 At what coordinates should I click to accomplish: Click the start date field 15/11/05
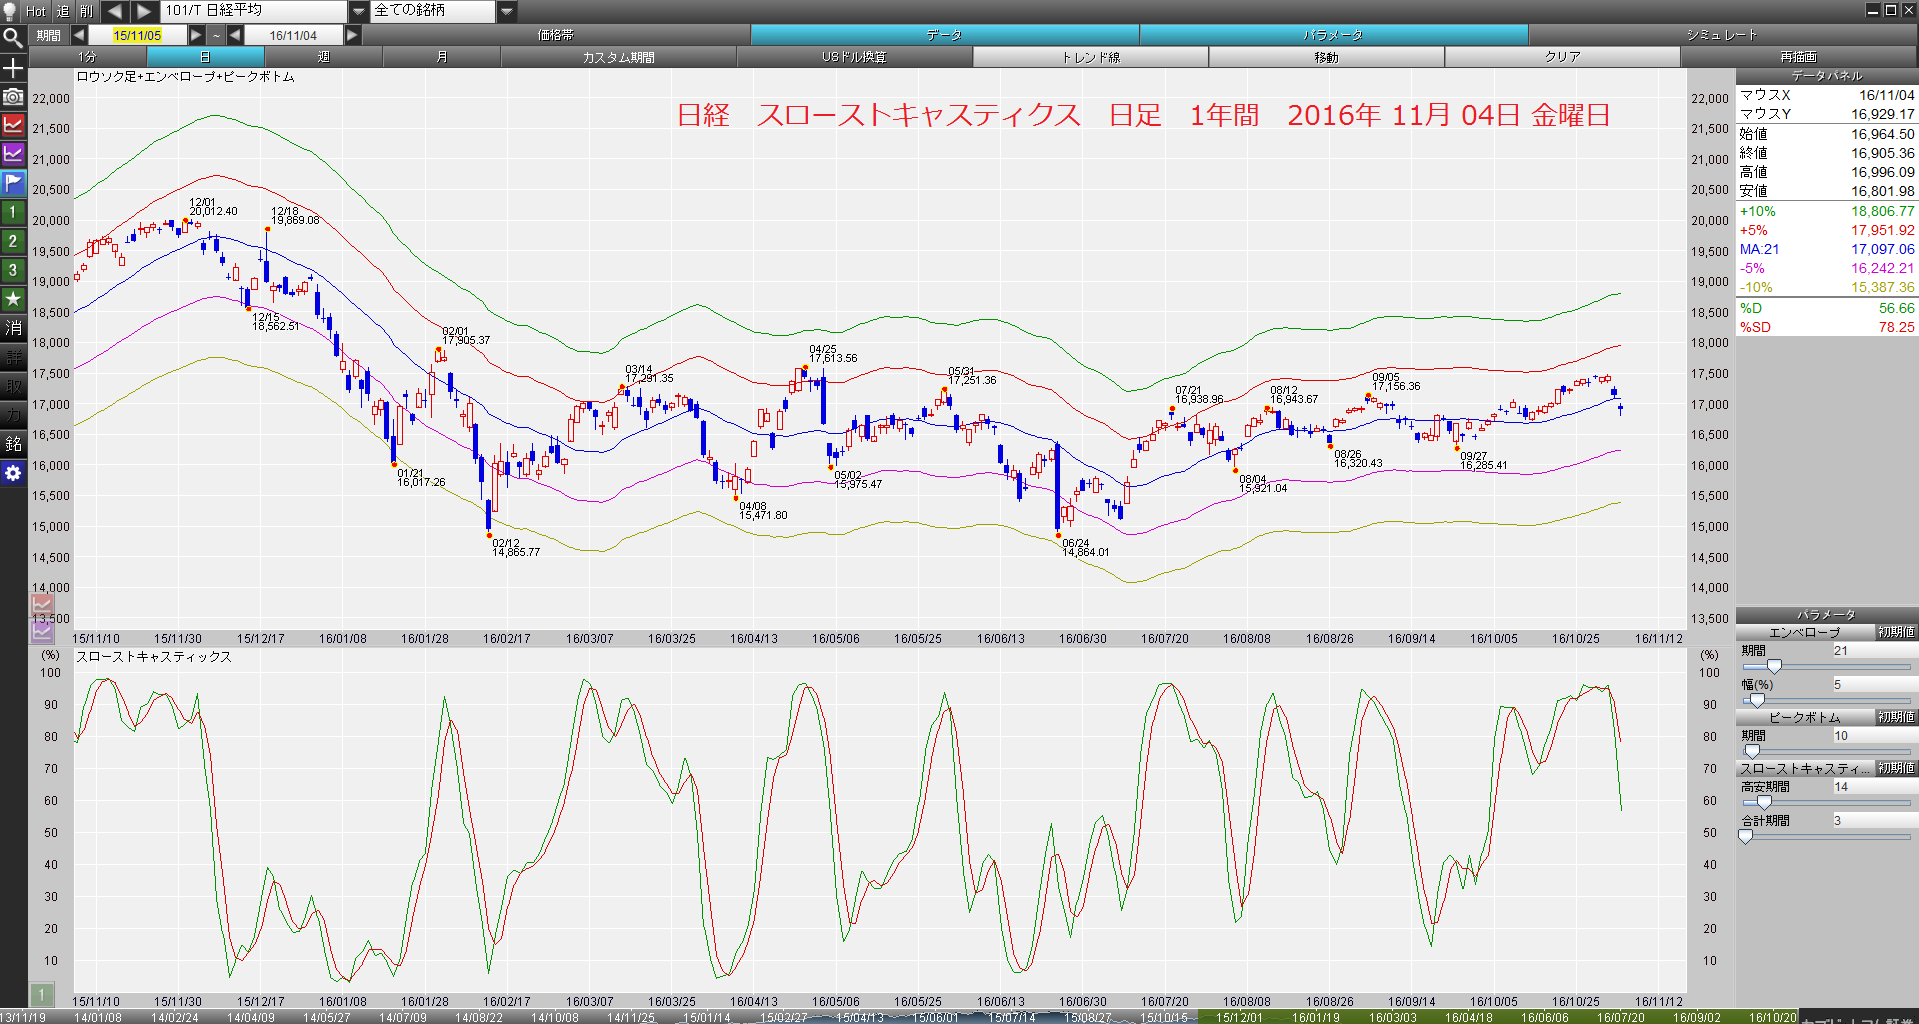point(137,35)
